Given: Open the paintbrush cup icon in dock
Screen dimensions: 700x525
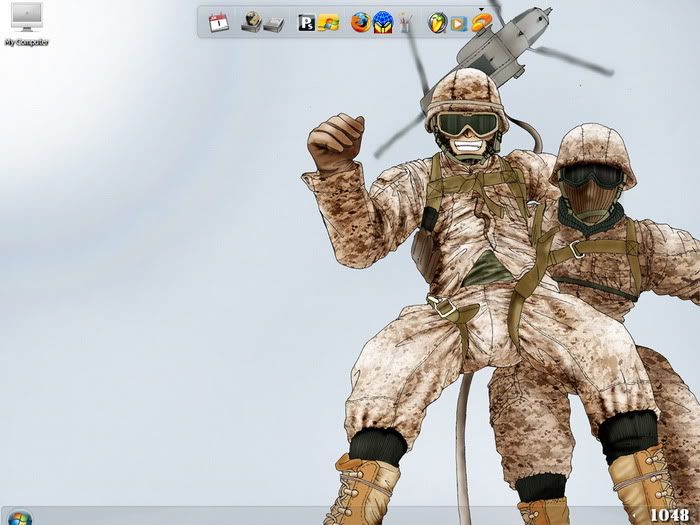Looking at the screenshot, I should click(x=405, y=22).
